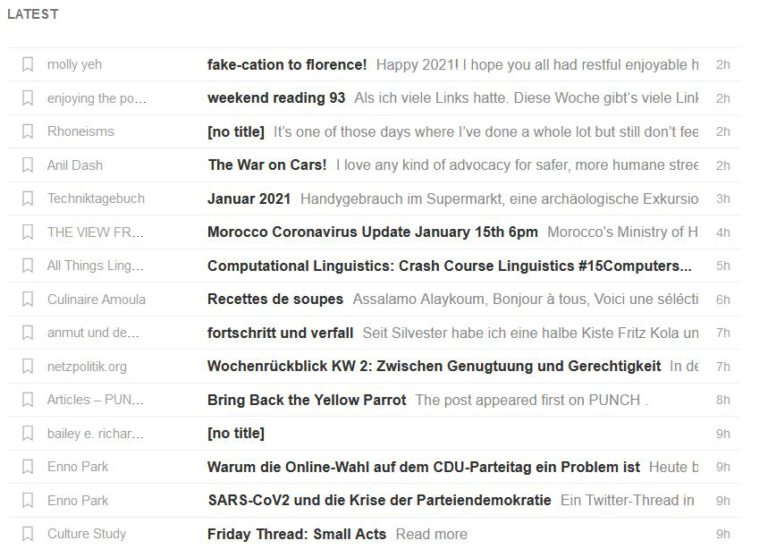768x549 pixels.
Task: Select the Techniktagebuch source name
Action: [x=96, y=198]
